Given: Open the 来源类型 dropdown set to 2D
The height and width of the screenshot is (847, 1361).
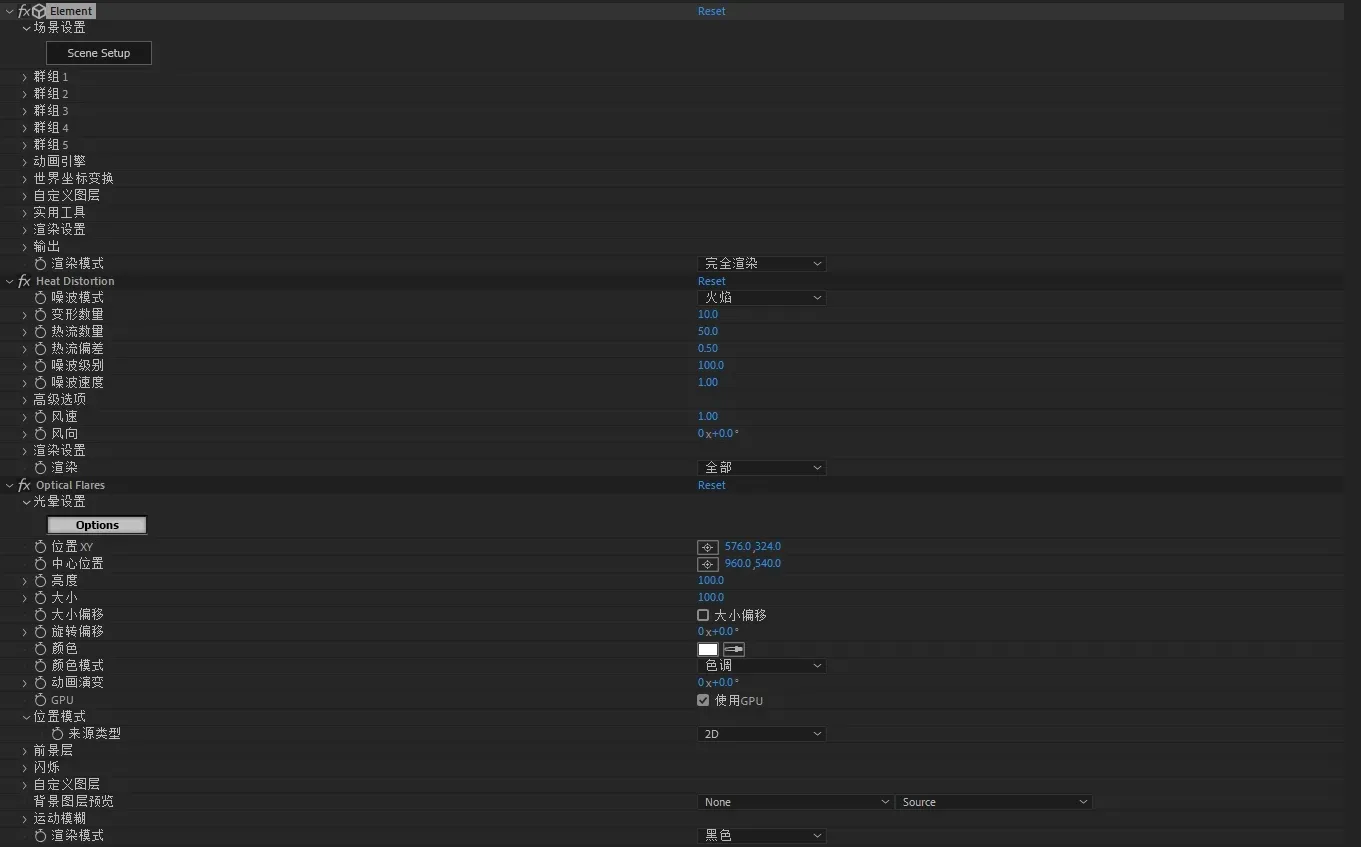Looking at the screenshot, I should (761, 734).
